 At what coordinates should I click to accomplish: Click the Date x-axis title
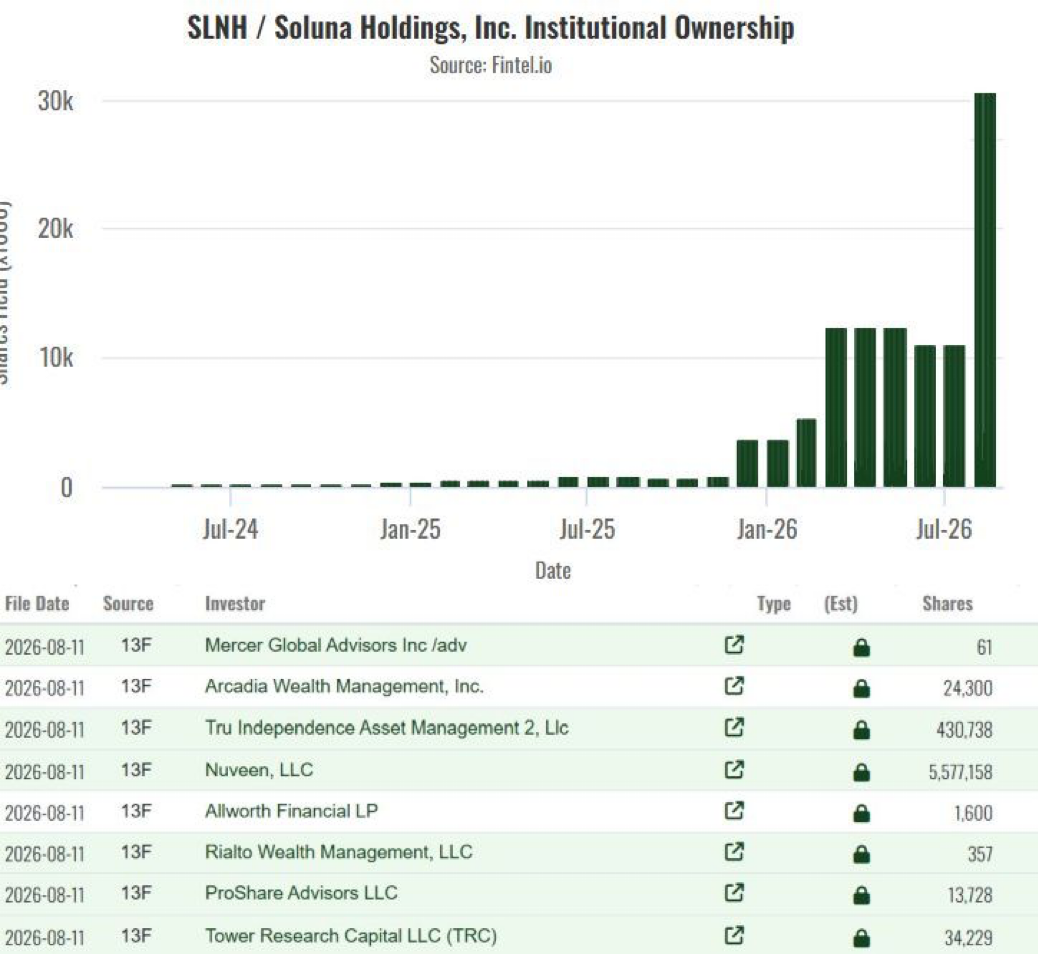pos(553,571)
